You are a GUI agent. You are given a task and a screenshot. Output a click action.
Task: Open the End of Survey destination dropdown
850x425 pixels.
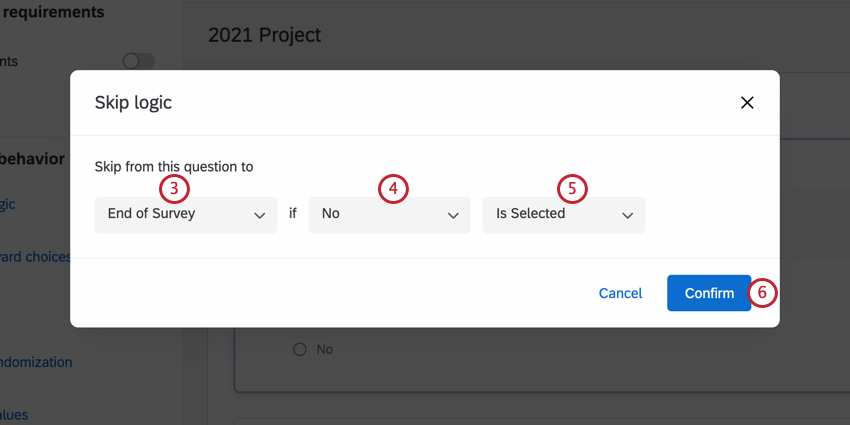click(x=185, y=214)
